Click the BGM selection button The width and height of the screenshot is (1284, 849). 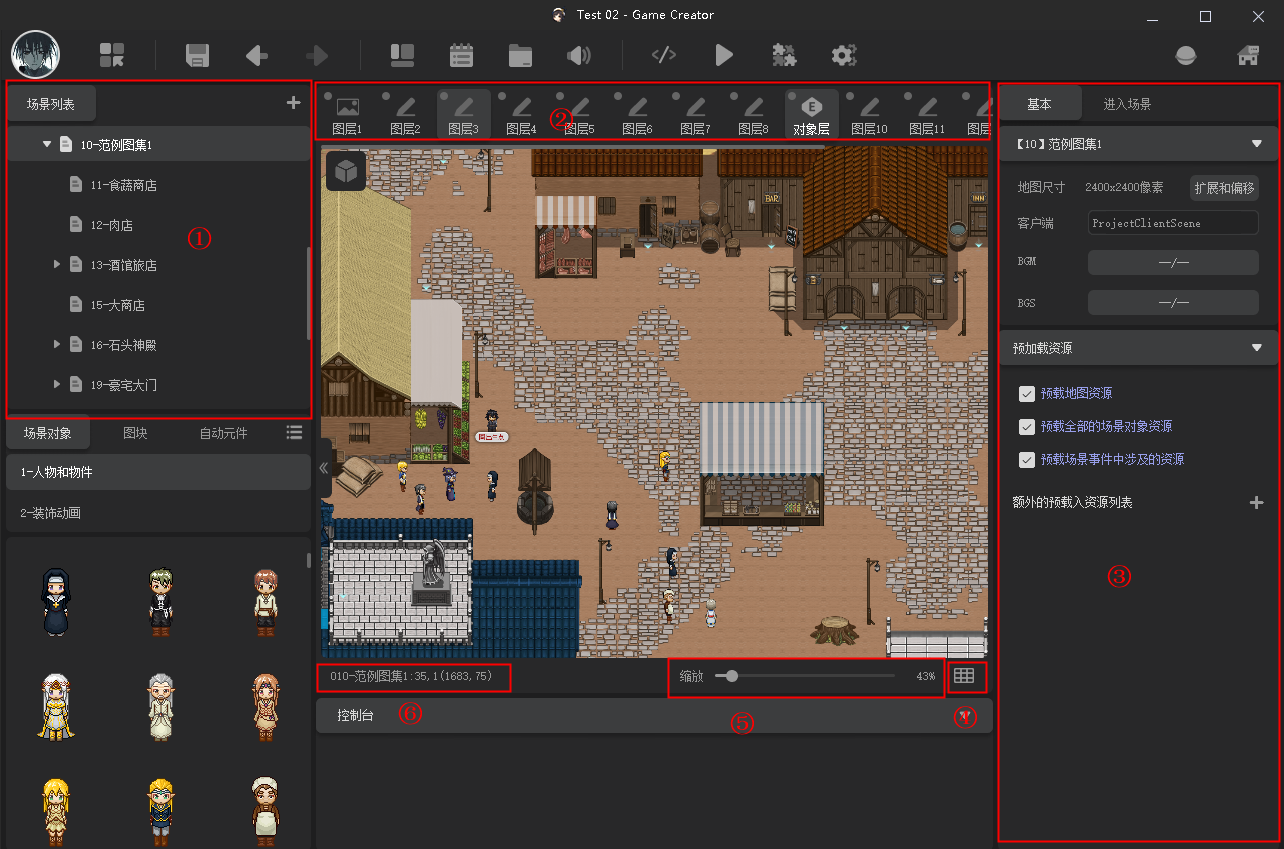tap(1173, 263)
